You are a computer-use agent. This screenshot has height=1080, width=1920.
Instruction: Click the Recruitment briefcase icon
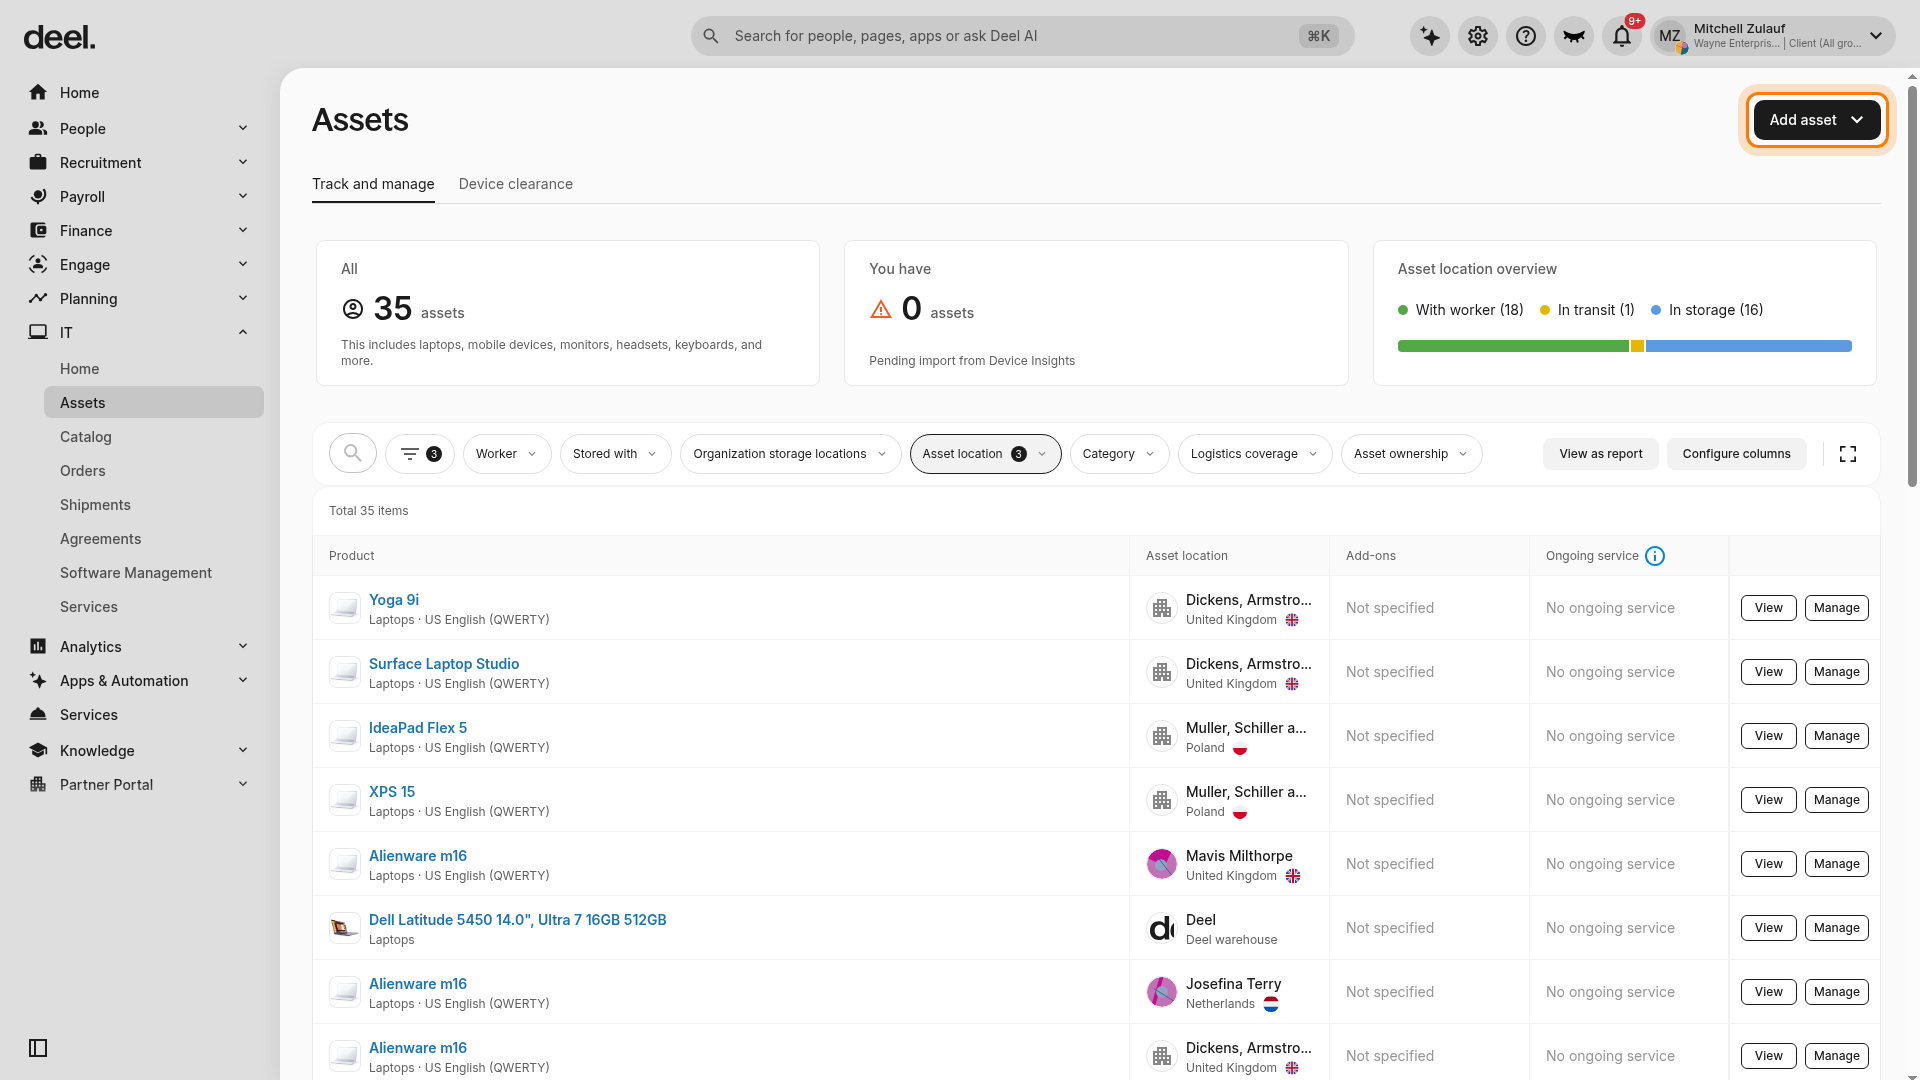click(x=38, y=162)
